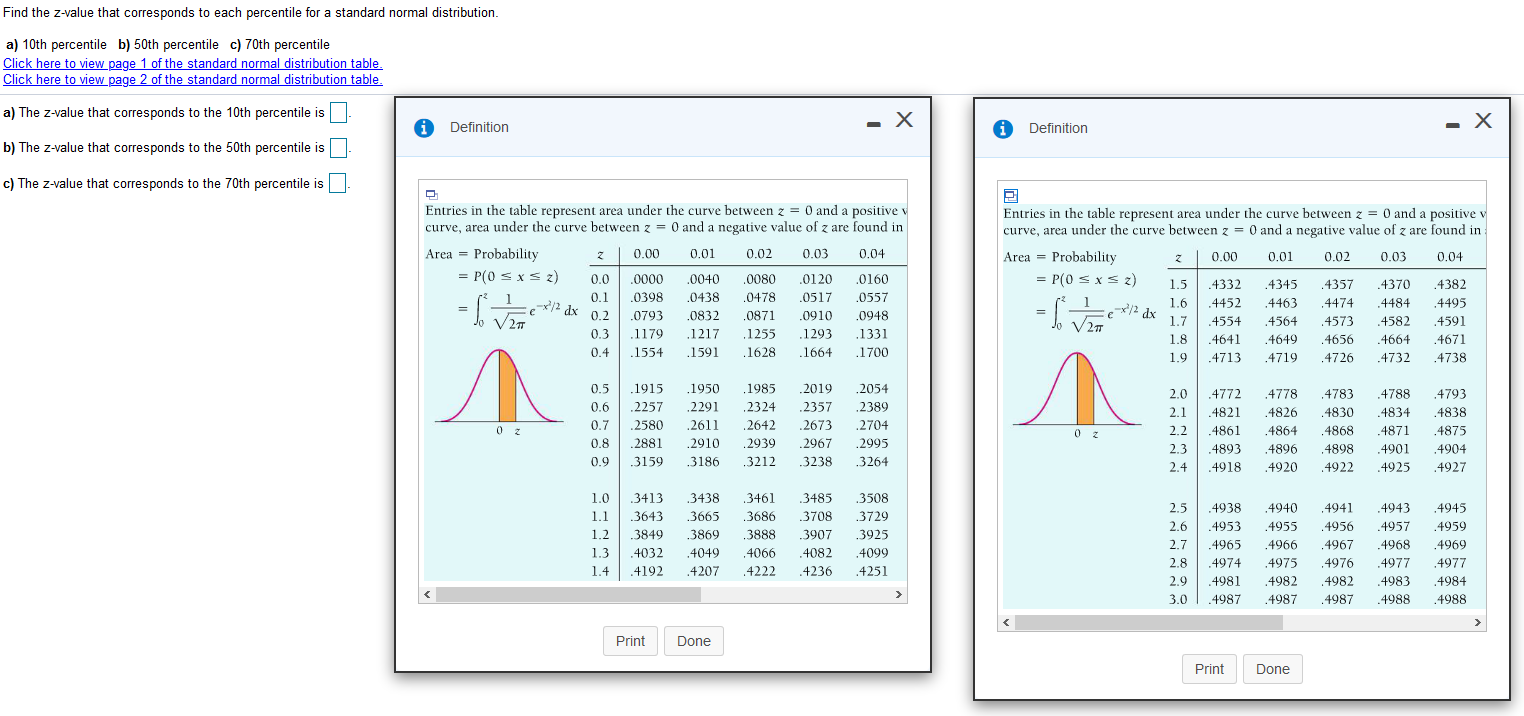This screenshot has height=716, width=1524.
Task: Click the info icon on left Definition window
Action: (424, 127)
